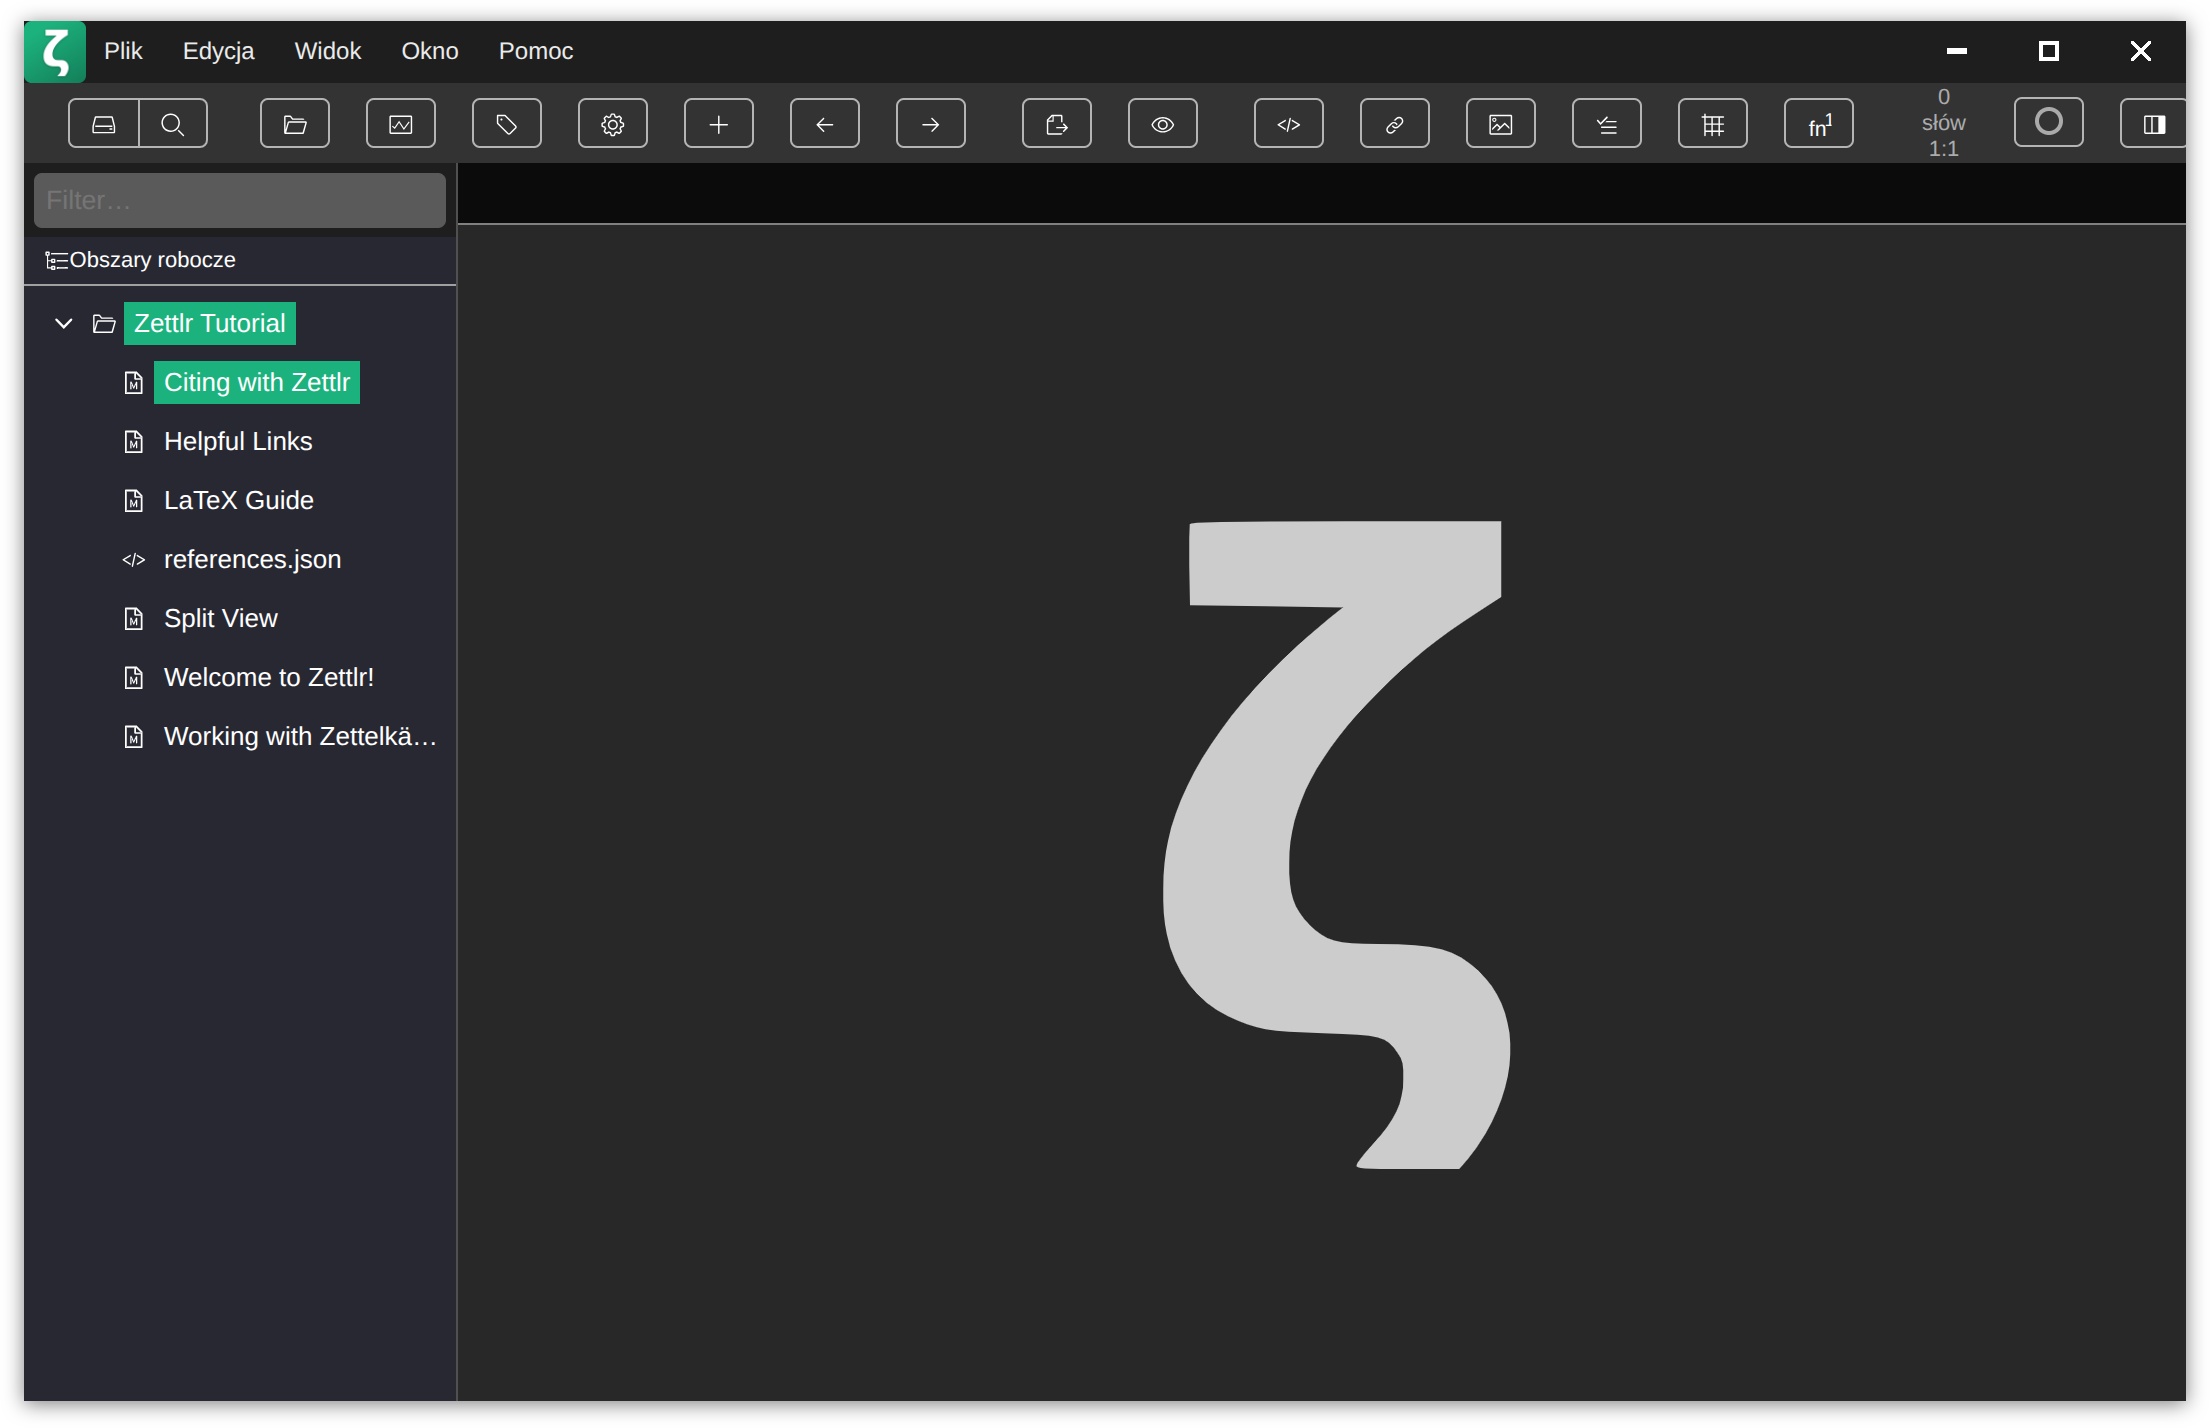Click markdown icon beside Welcome to Zettlr!

click(x=134, y=678)
